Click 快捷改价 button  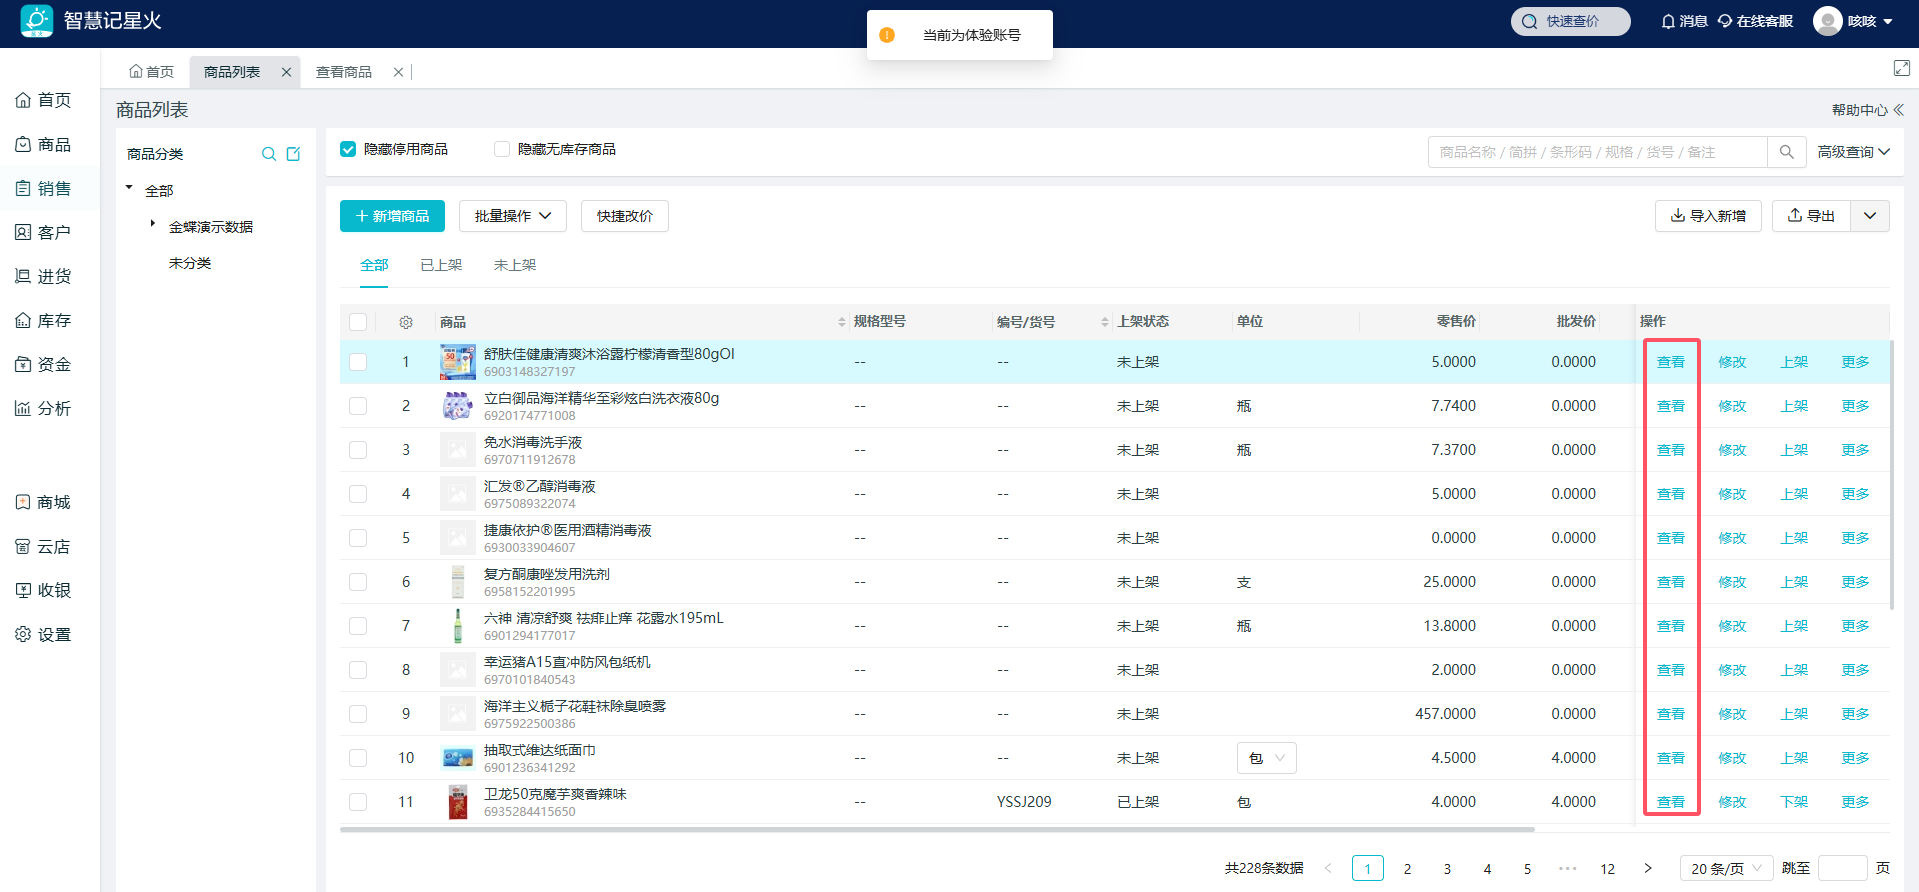[x=625, y=216]
